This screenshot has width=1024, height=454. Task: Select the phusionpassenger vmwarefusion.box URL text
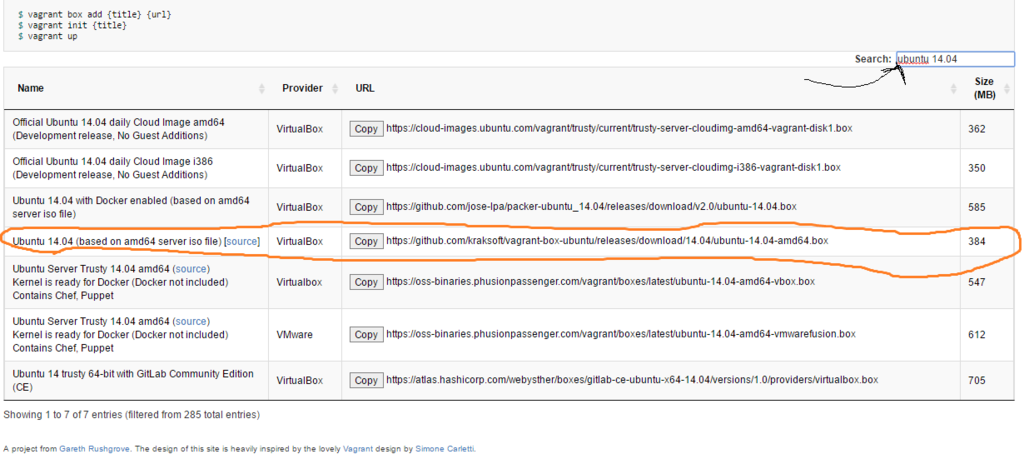[621, 334]
